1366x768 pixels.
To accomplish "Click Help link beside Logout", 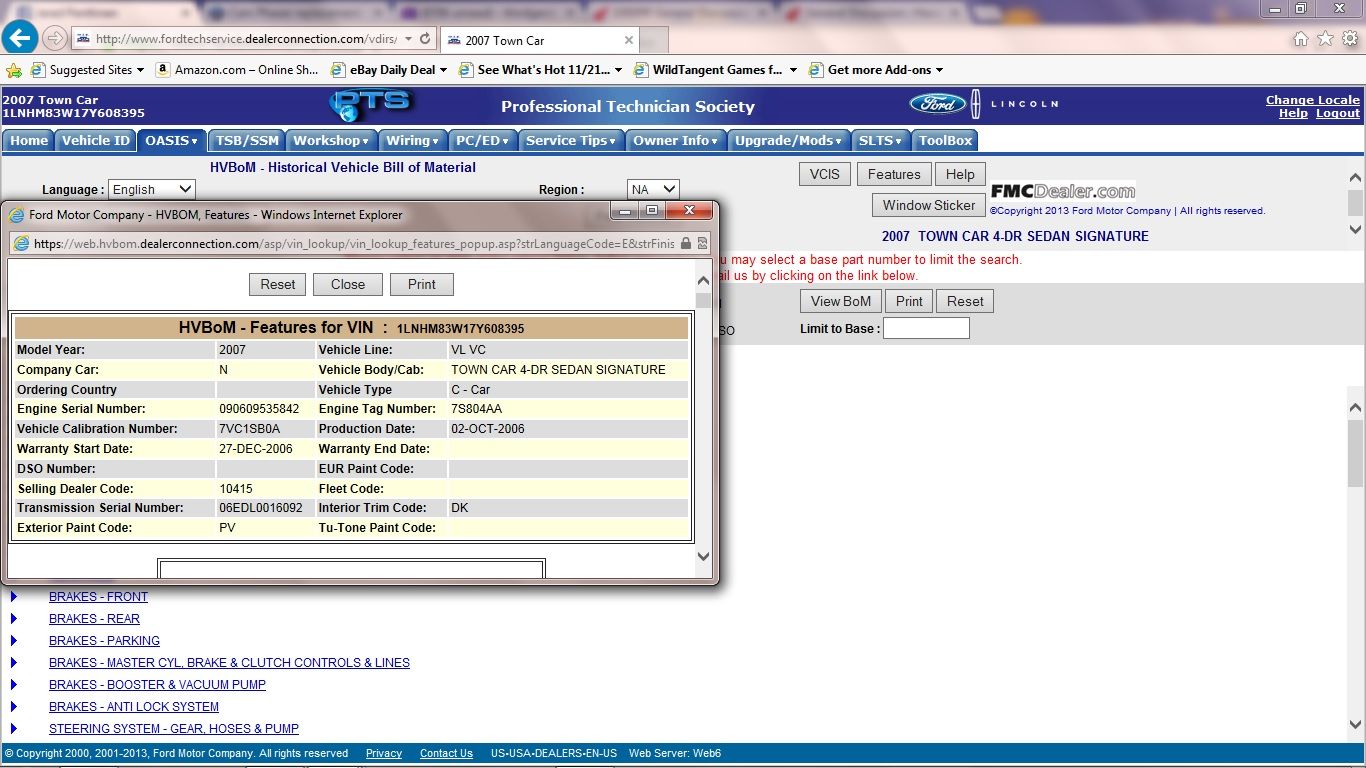I will tap(1293, 113).
